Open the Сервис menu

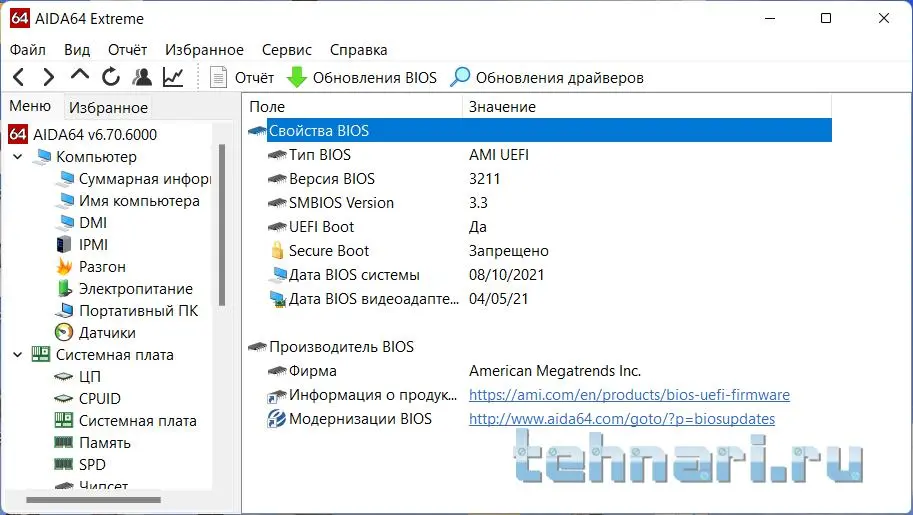286,50
